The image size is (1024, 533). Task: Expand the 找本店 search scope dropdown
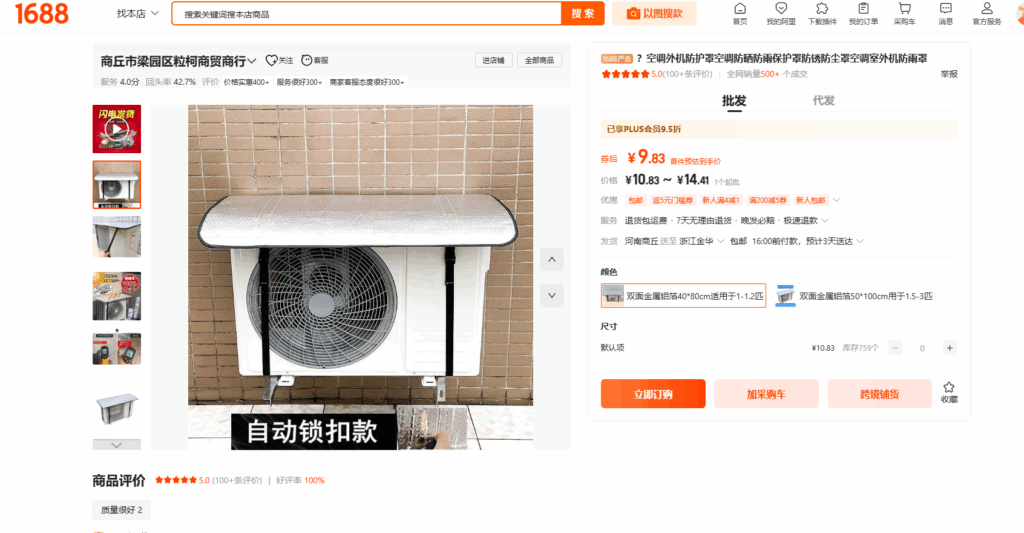tap(138, 14)
